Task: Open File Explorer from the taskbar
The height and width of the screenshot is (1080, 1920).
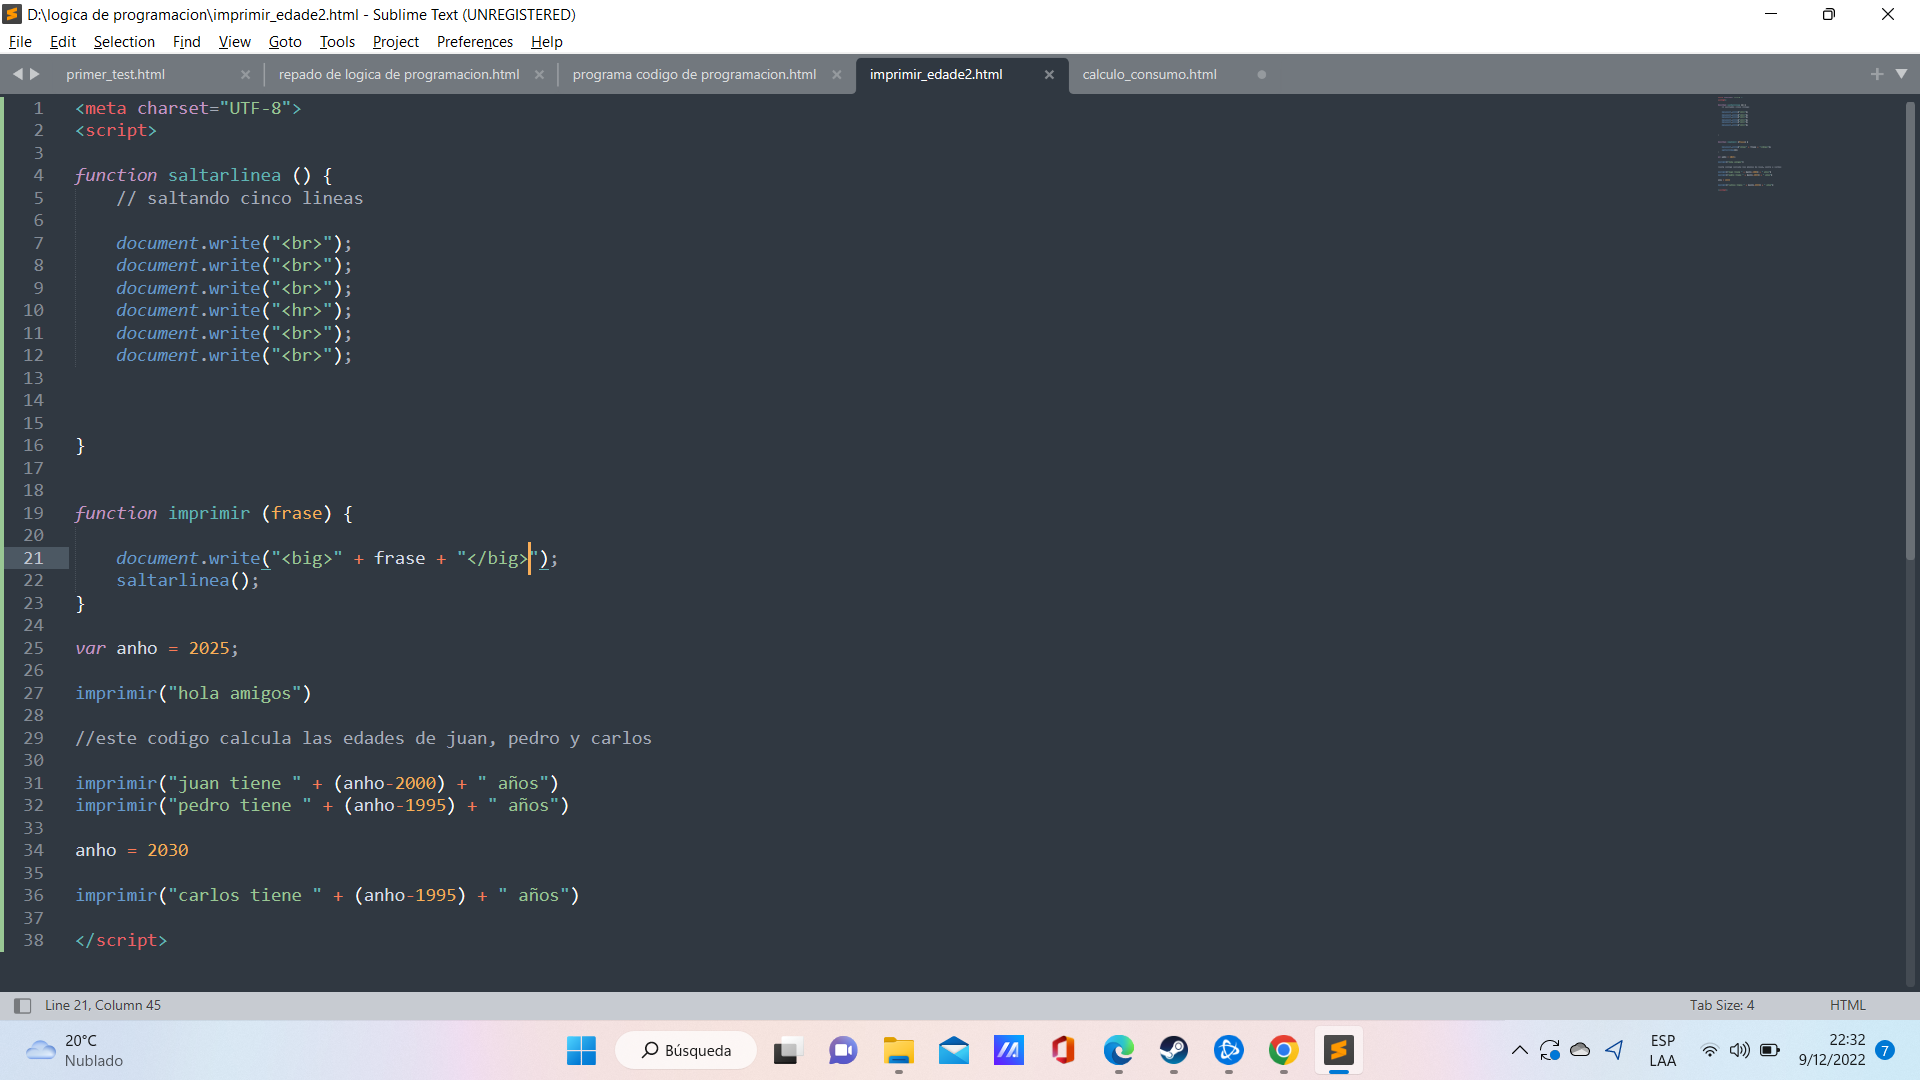Action: (x=898, y=1050)
